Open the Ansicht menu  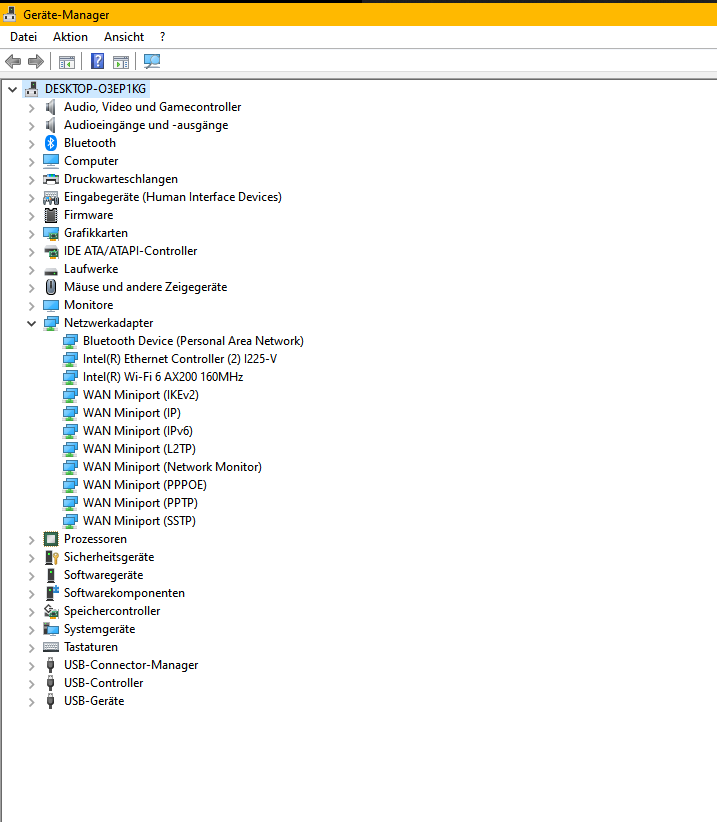124,37
